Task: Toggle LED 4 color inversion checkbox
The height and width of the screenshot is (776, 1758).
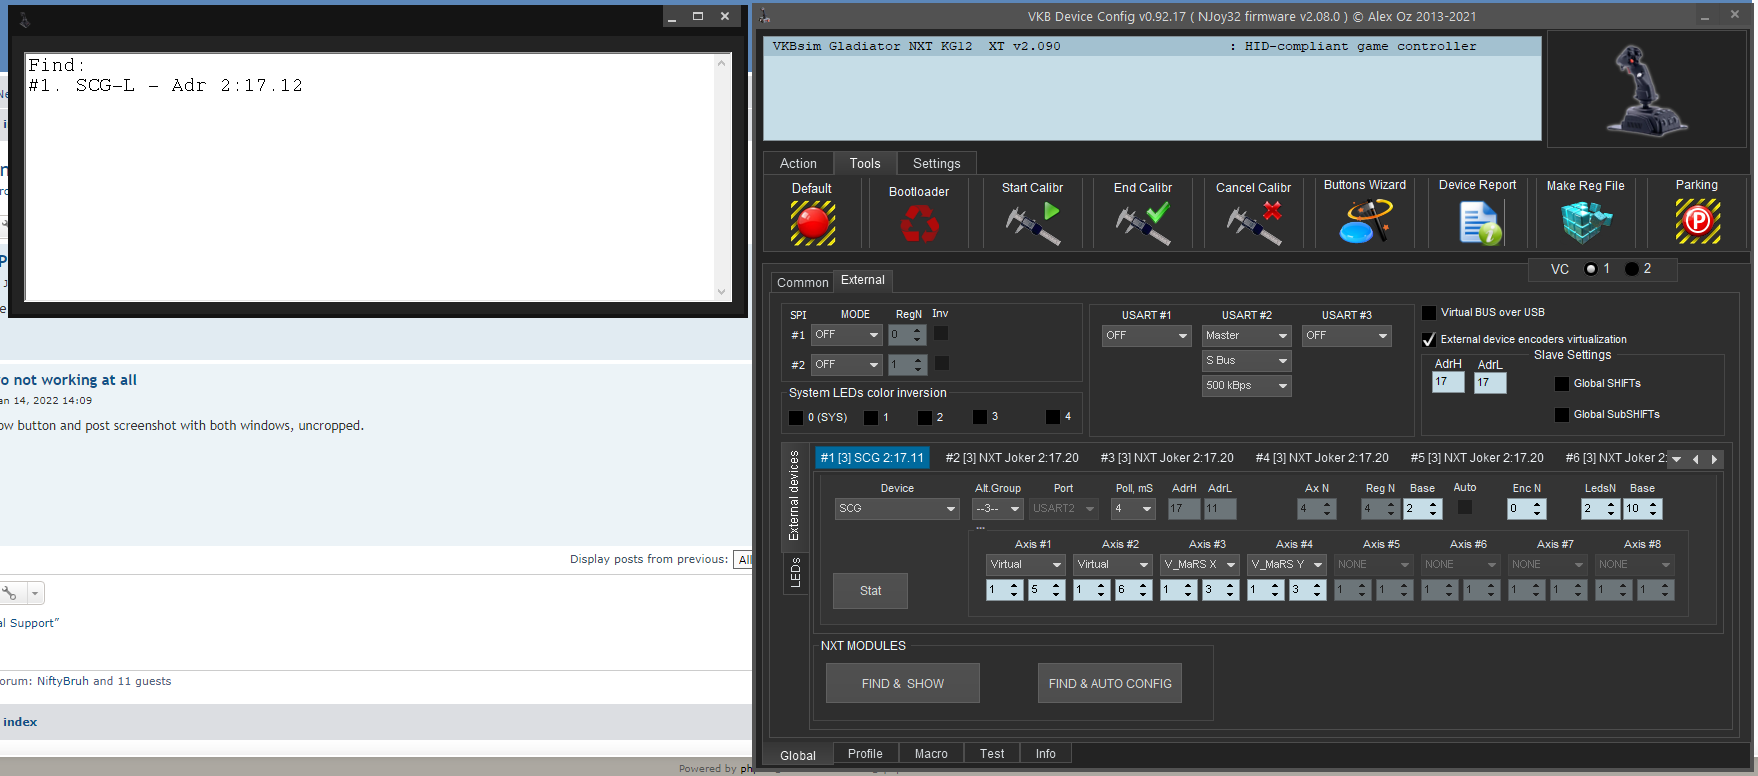Action: click(x=1053, y=417)
